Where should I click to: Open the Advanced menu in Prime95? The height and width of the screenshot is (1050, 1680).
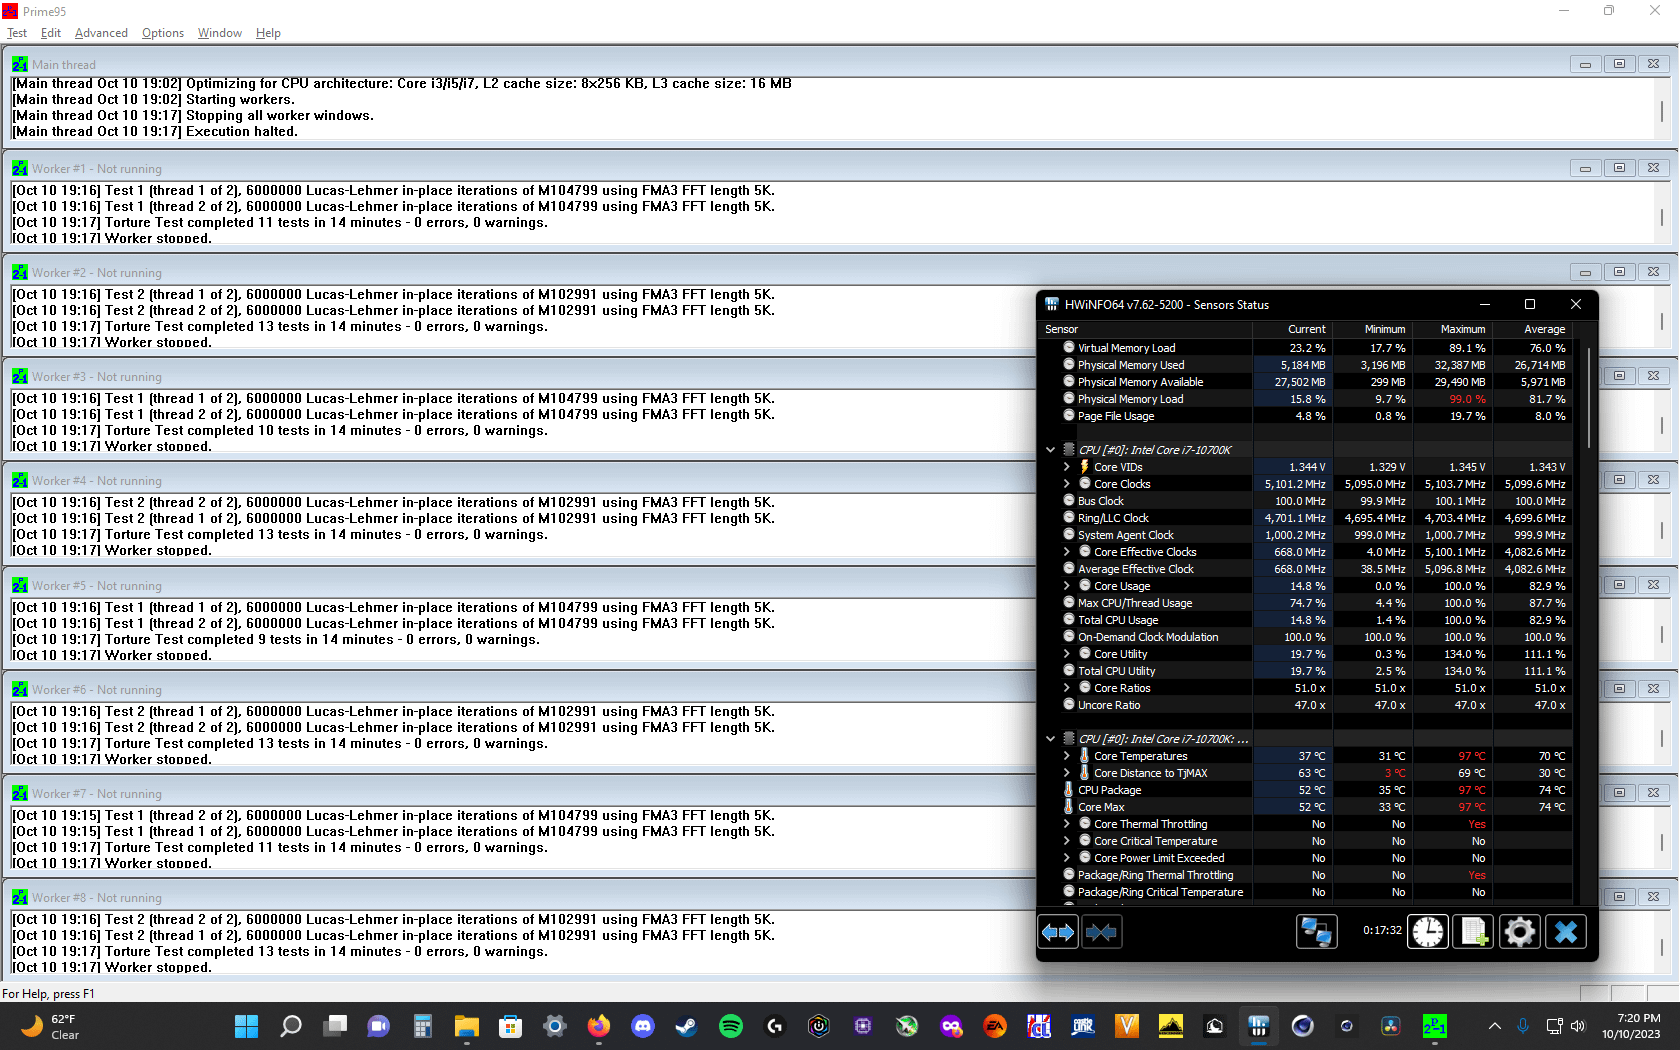click(101, 33)
